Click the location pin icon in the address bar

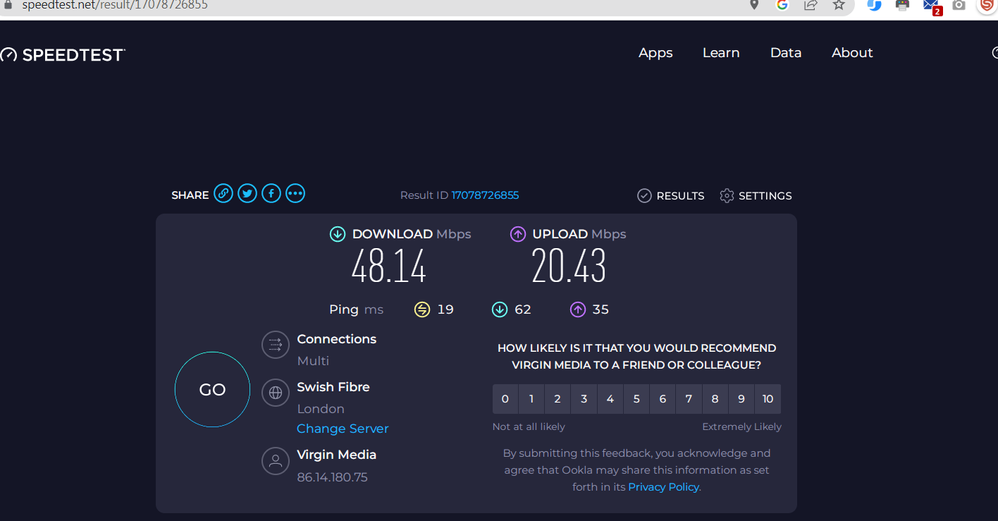pos(754,5)
